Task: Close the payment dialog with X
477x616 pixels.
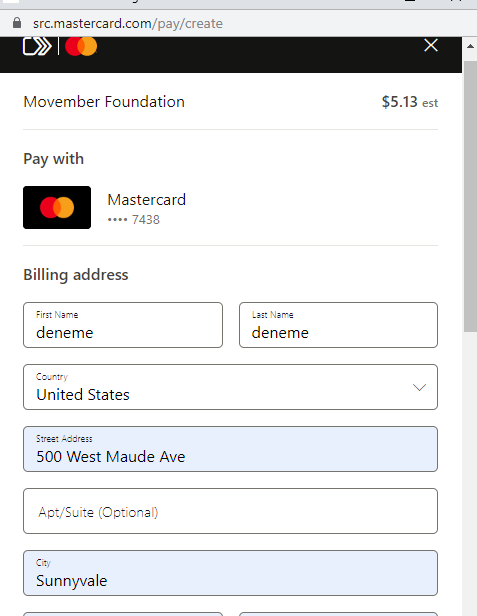Action: 431,45
